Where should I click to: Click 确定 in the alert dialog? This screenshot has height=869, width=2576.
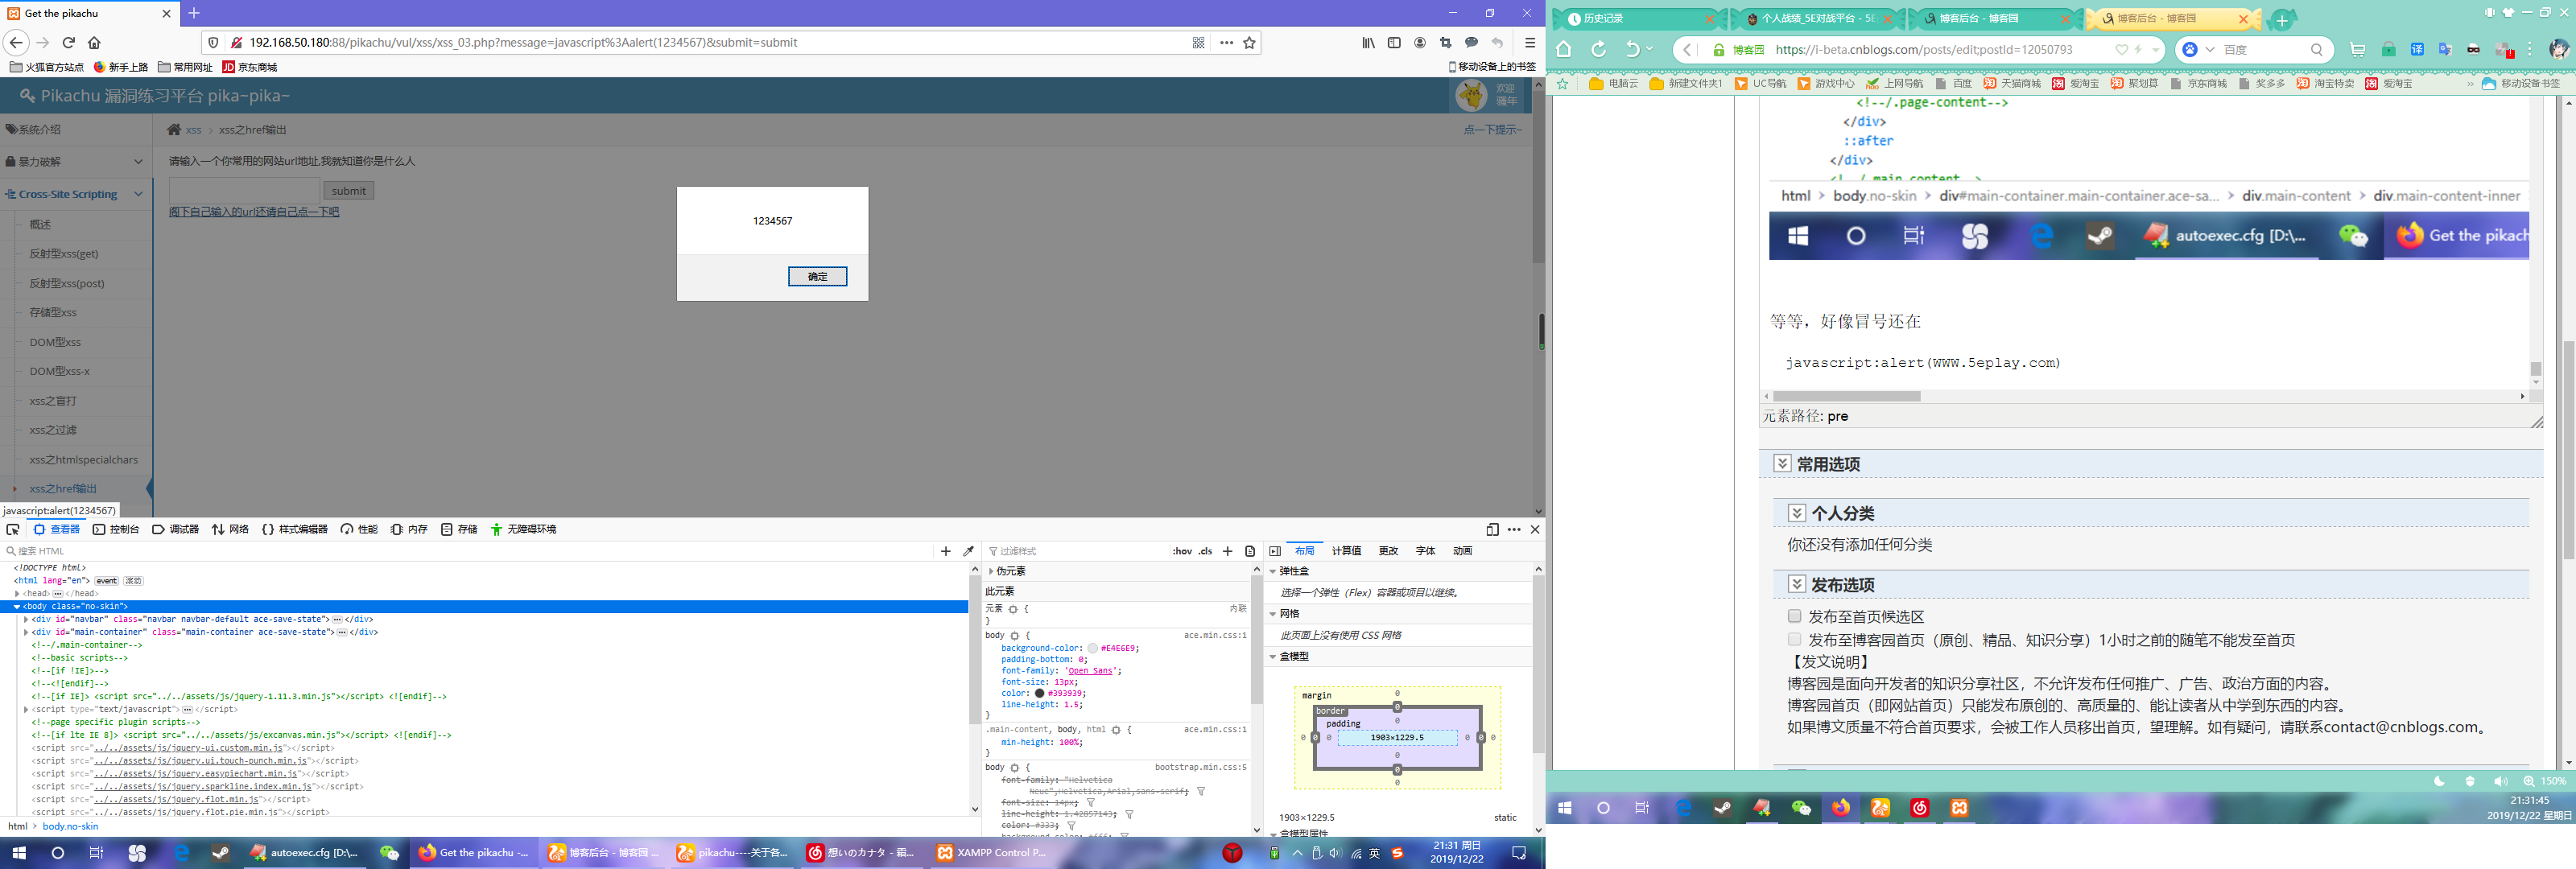tap(817, 276)
